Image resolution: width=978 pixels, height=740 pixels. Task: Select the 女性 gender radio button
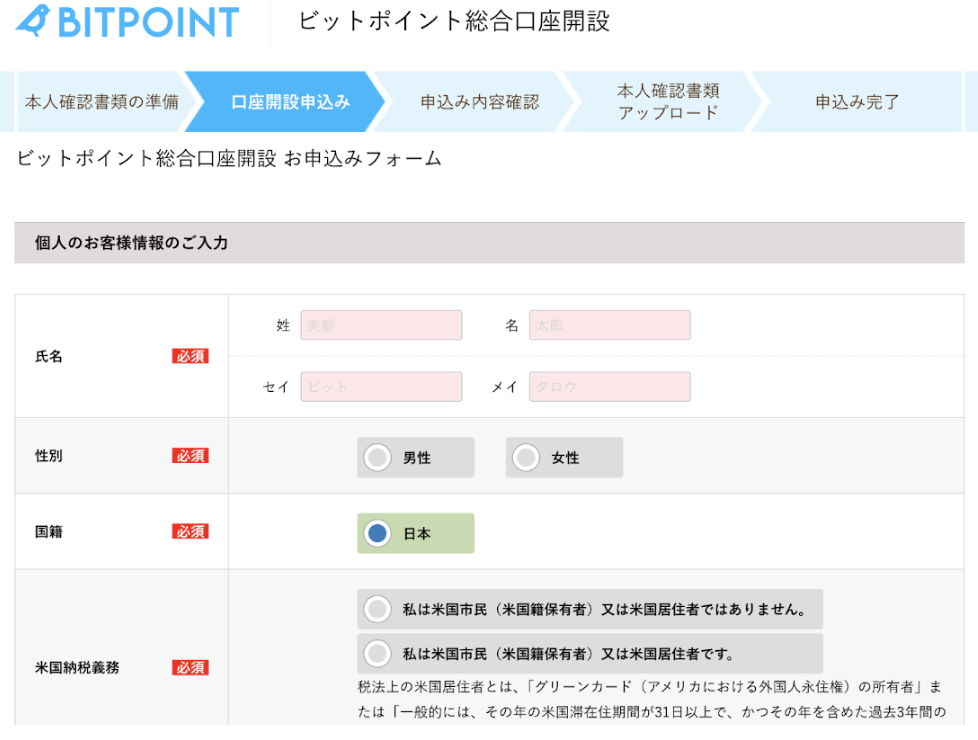[x=526, y=457]
